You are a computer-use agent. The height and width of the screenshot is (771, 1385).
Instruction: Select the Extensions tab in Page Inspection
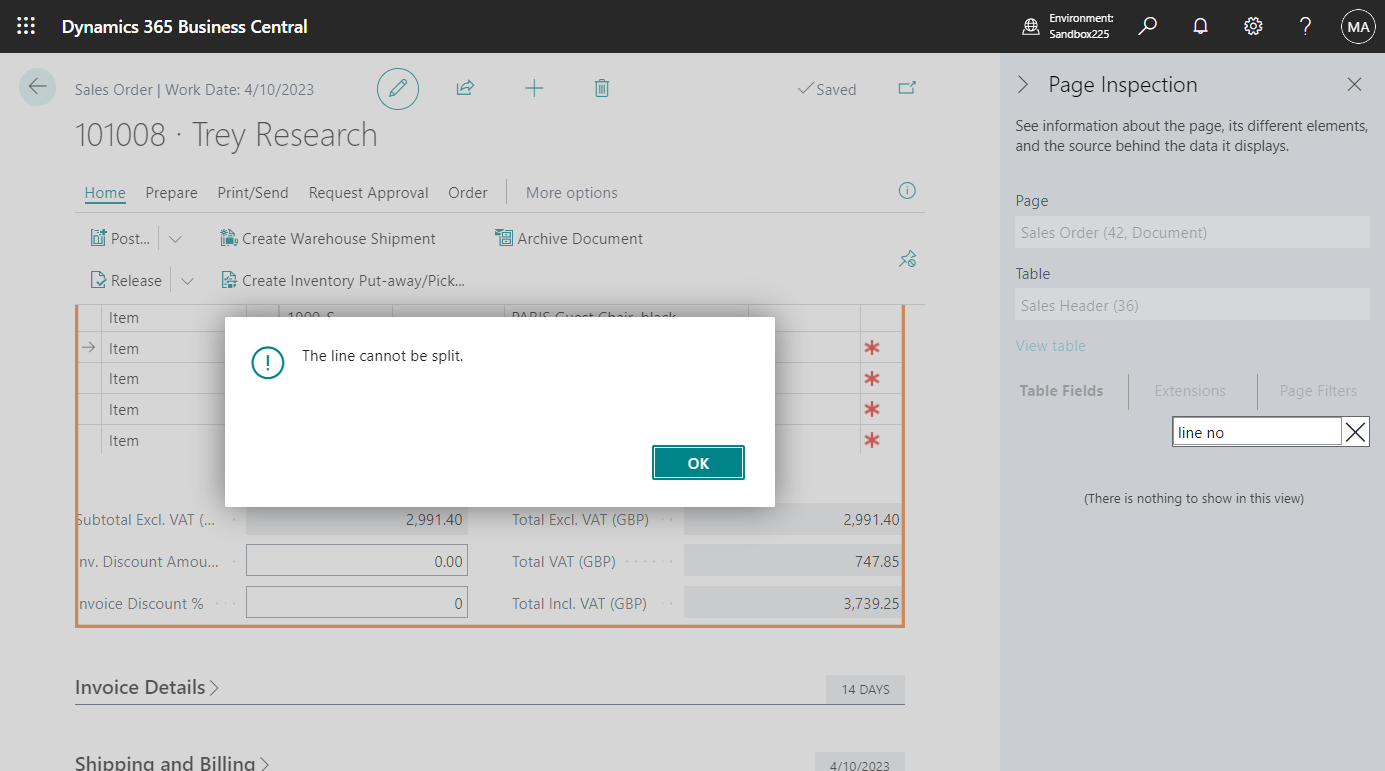point(1190,391)
